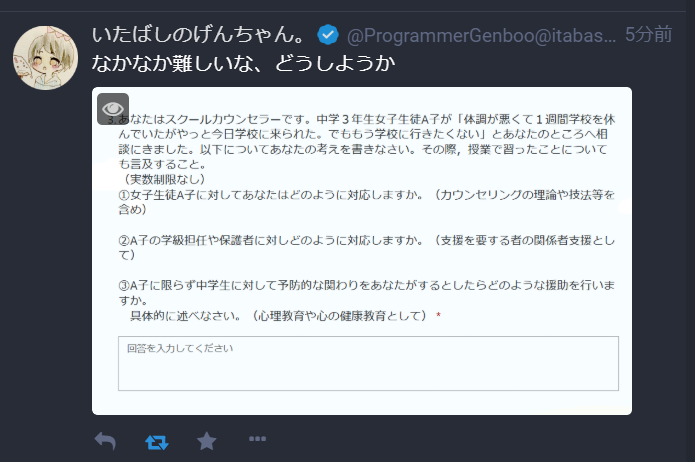
Task: Open the いたばしのげんちゃん。 display name
Action: pos(199,35)
